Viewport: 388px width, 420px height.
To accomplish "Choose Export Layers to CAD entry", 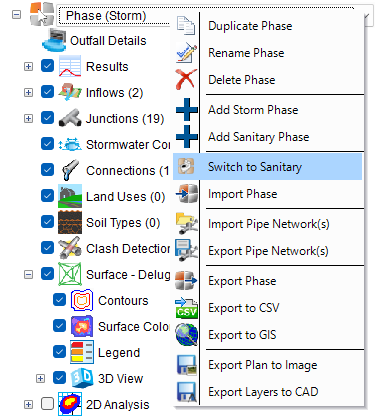I will [x=268, y=392].
